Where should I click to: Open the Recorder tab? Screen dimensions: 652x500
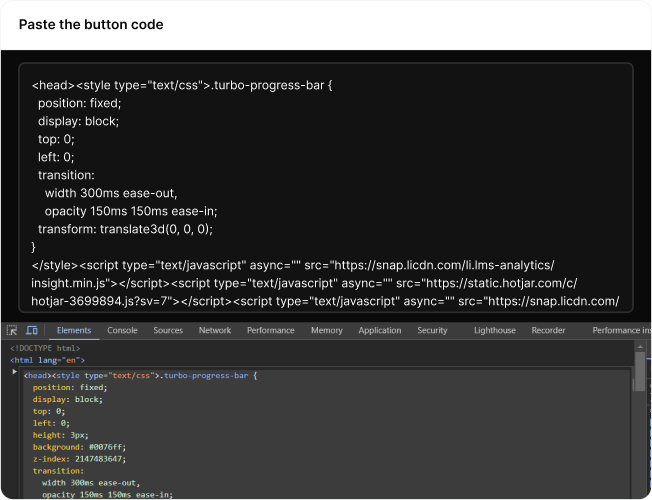(x=548, y=331)
